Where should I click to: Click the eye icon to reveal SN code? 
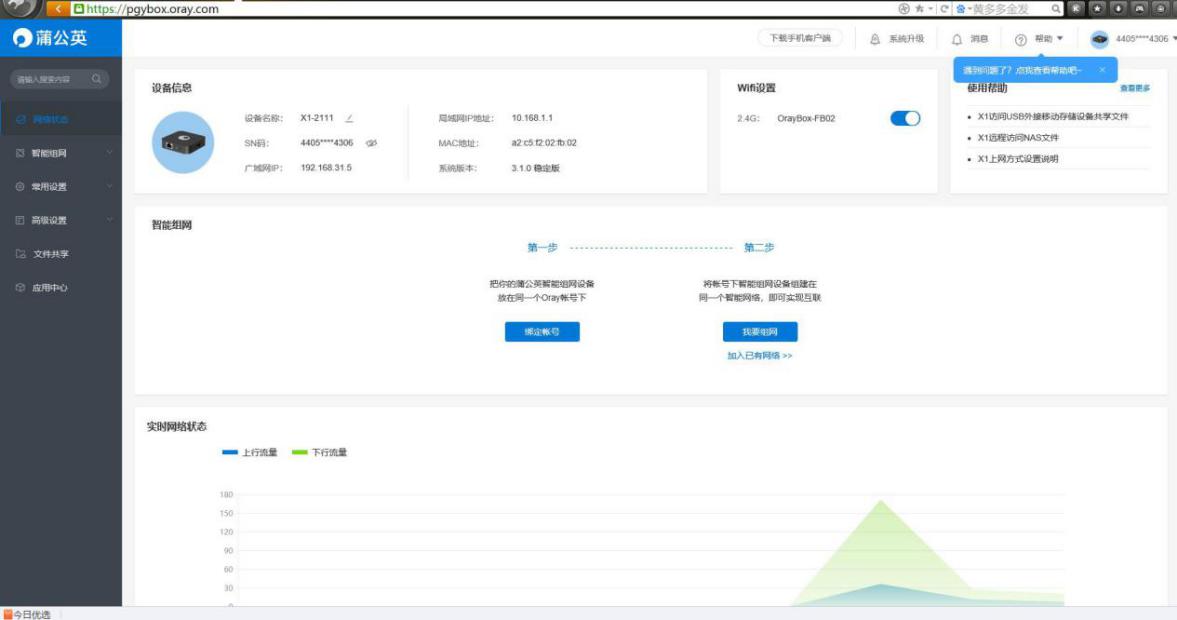pos(371,143)
